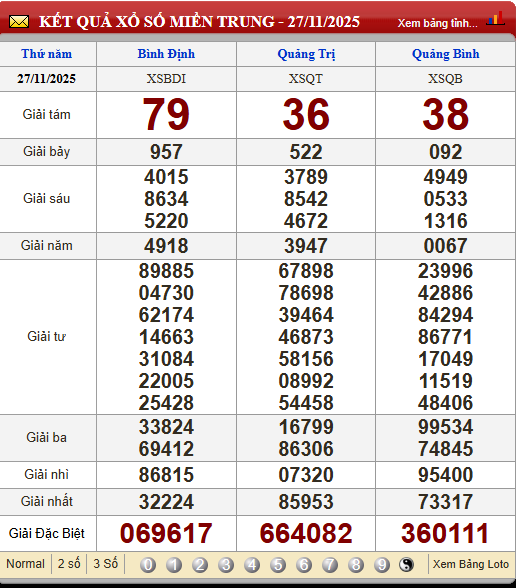Click Giải bảy number 957
The width and height of the screenshot is (518, 588).
(166, 152)
